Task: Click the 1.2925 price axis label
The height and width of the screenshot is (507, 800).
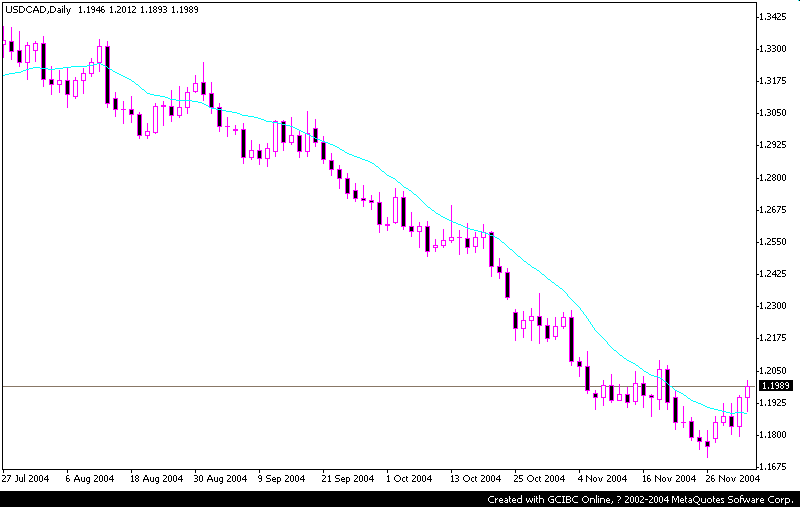Action: pyautogui.click(x=772, y=145)
